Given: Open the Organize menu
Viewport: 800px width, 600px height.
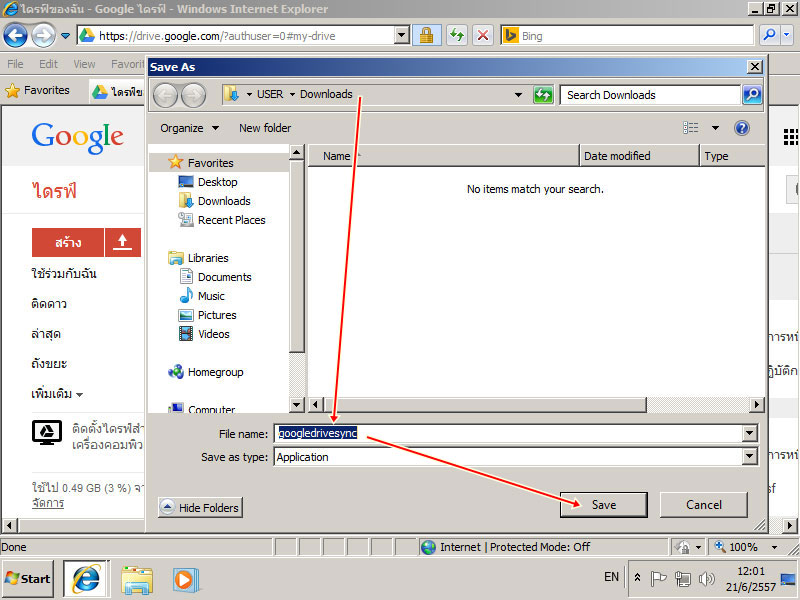Looking at the screenshot, I should click(189, 128).
